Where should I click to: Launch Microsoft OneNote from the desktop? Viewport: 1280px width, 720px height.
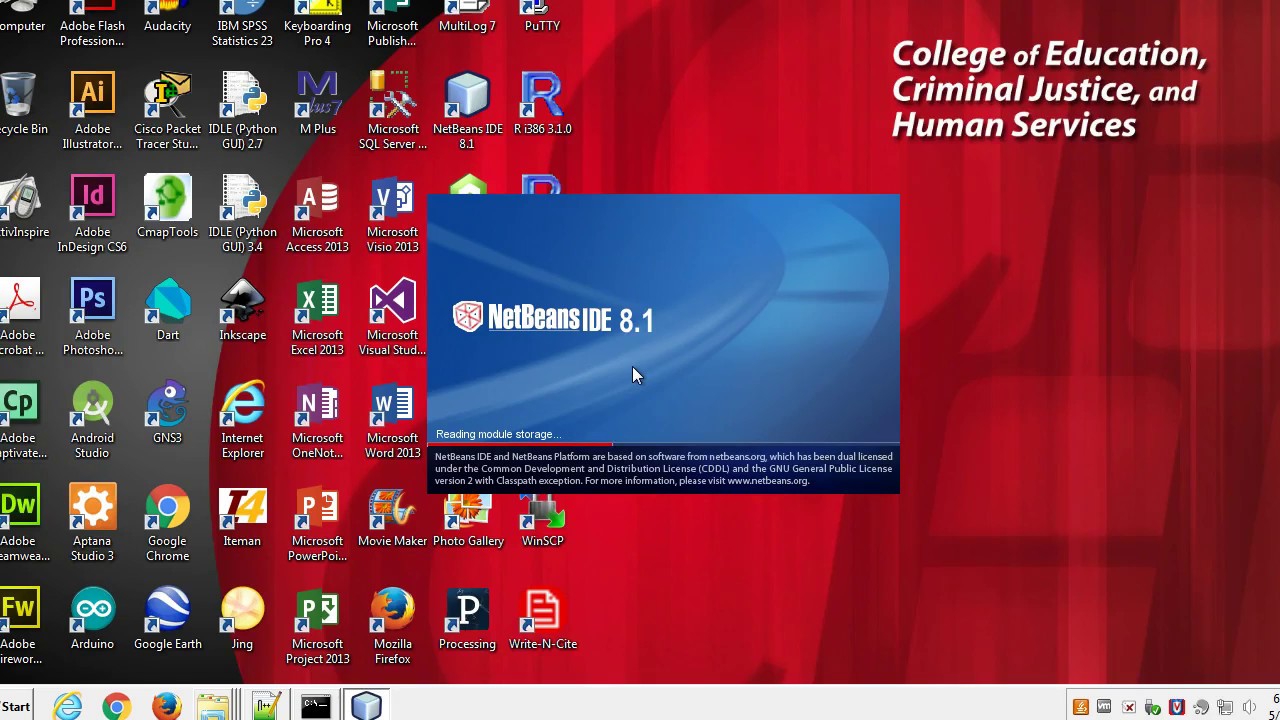tap(318, 419)
